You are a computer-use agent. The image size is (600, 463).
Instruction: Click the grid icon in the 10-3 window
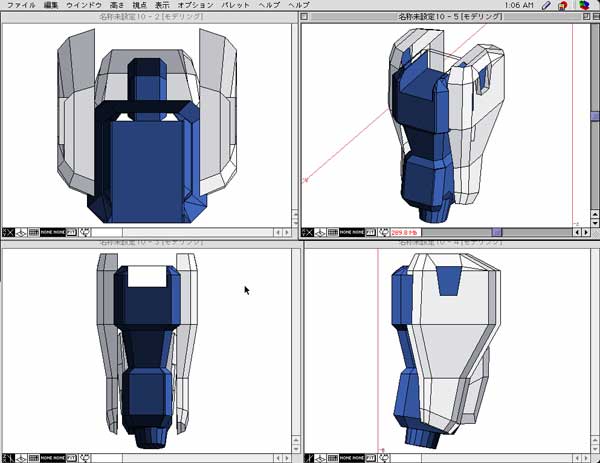34,458
